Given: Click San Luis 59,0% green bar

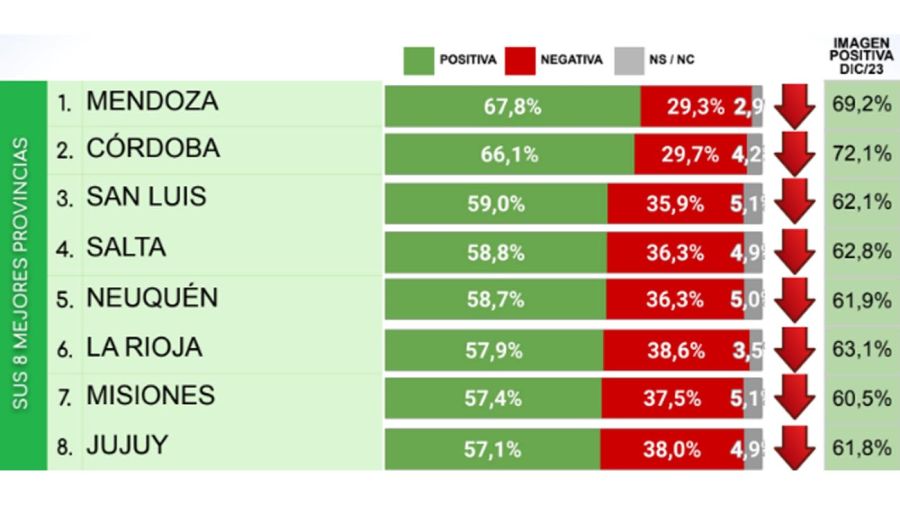Looking at the screenshot, I should coord(495,204).
